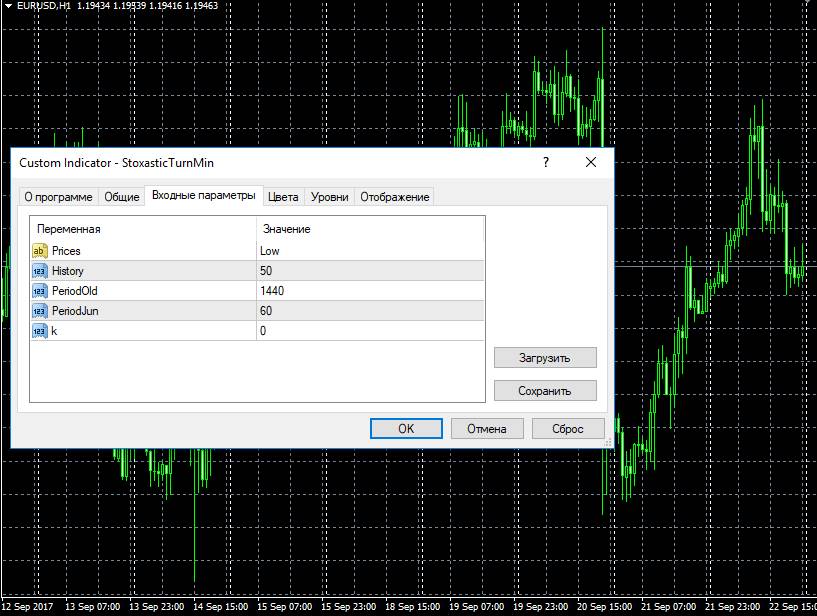
Task: Click the 15 Sep 07:00 time label
Action: [284, 607]
